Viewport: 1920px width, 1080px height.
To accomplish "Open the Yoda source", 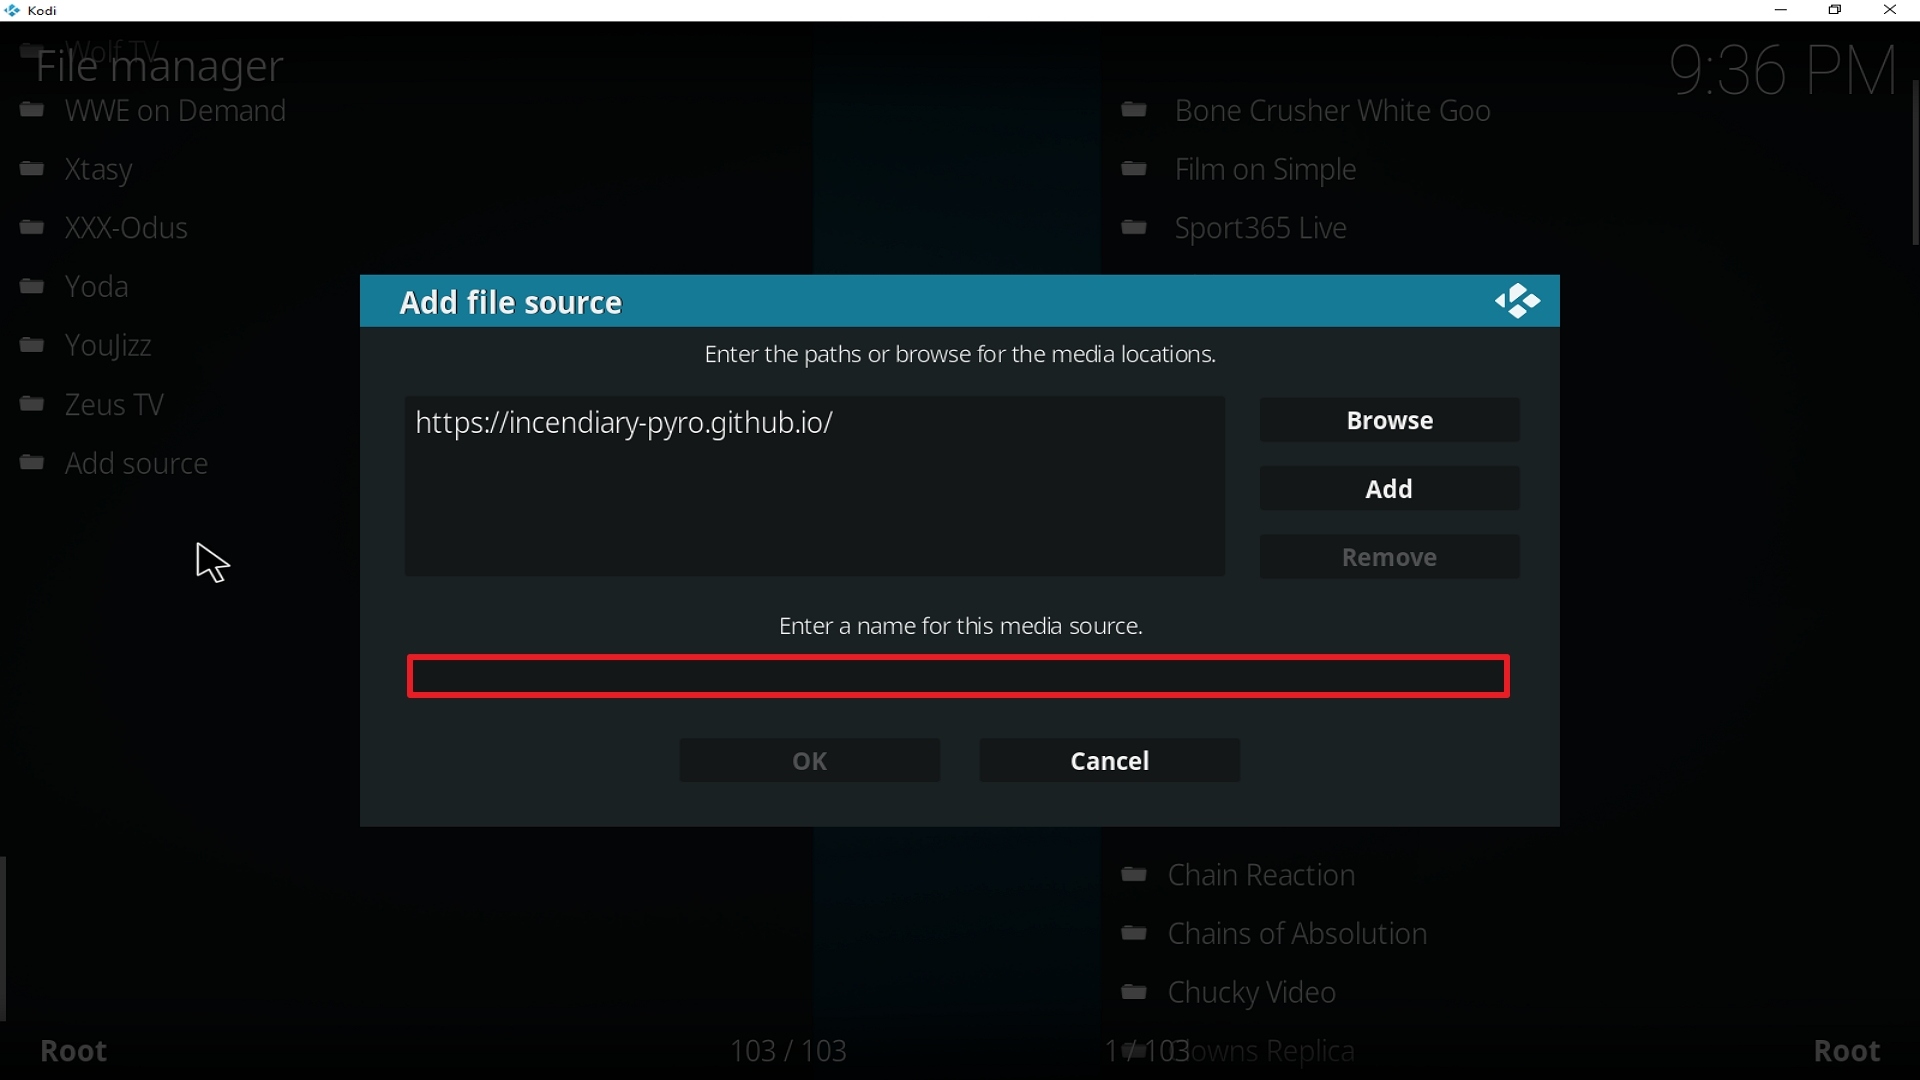I will tap(97, 288).
